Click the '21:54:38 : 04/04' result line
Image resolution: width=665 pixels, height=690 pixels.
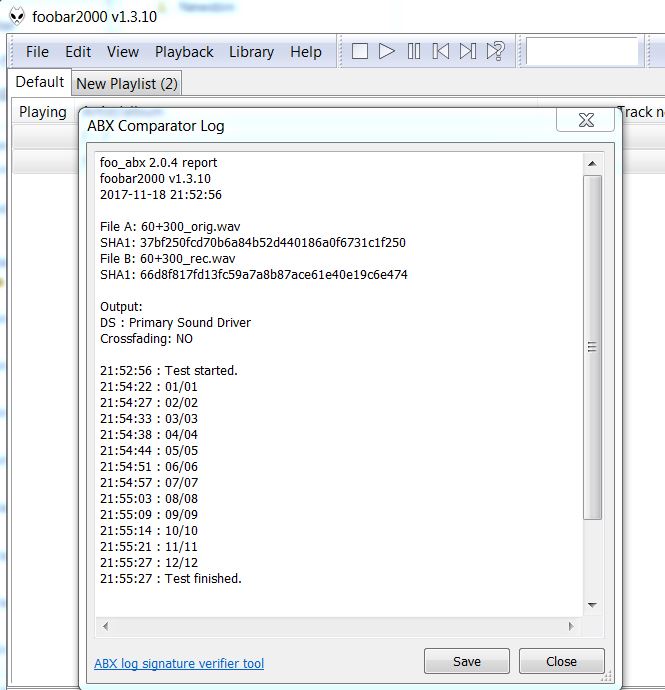[x=149, y=435]
